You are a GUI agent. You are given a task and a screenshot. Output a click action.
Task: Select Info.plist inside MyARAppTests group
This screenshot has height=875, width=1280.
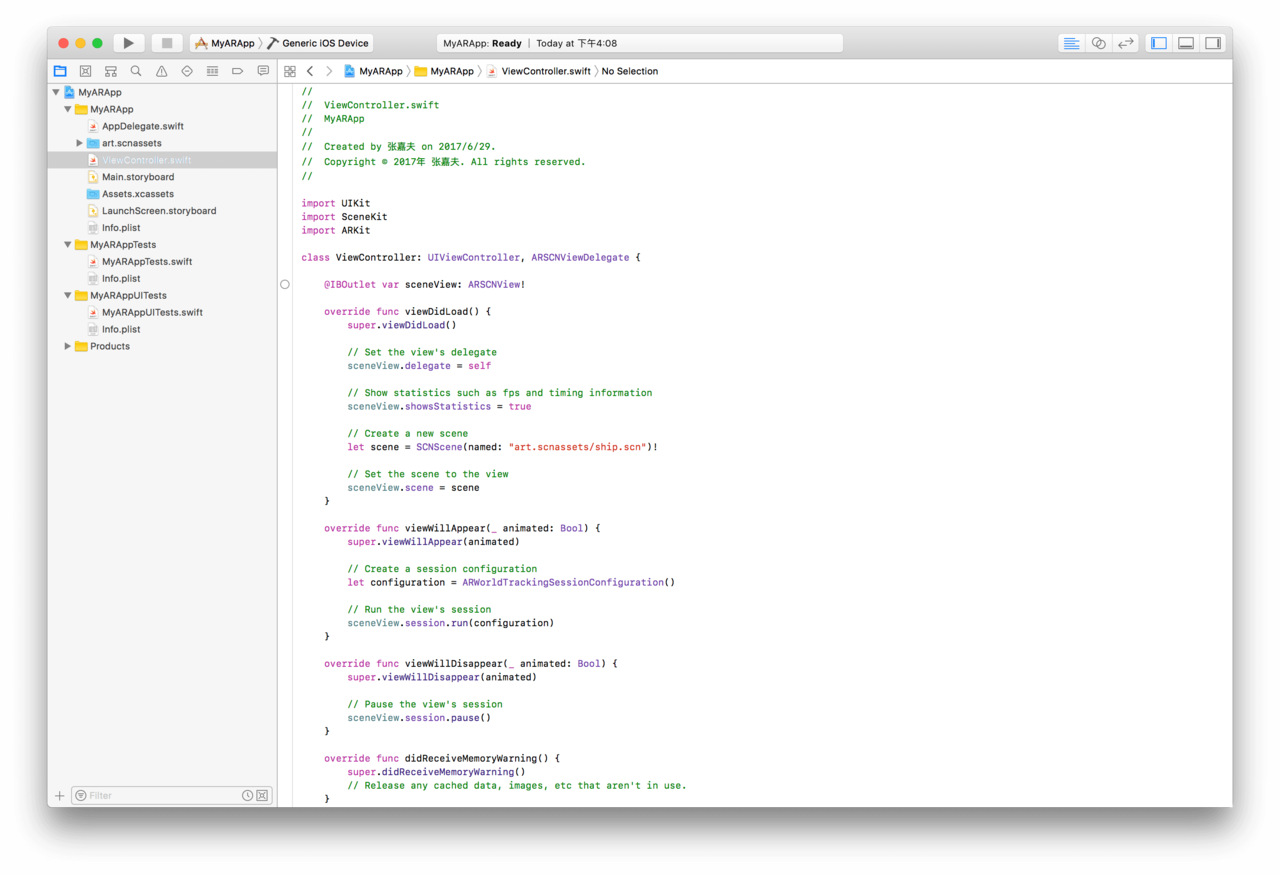(x=121, y=279)
